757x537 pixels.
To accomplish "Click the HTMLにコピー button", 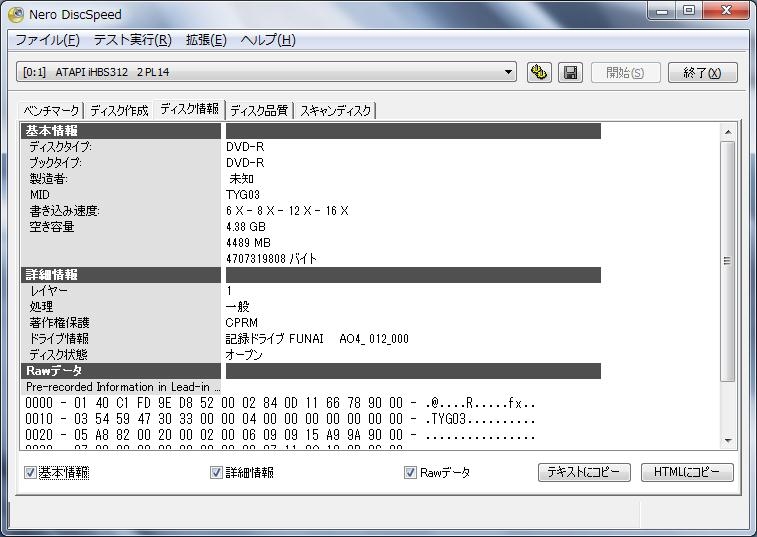I will point(687,472).
